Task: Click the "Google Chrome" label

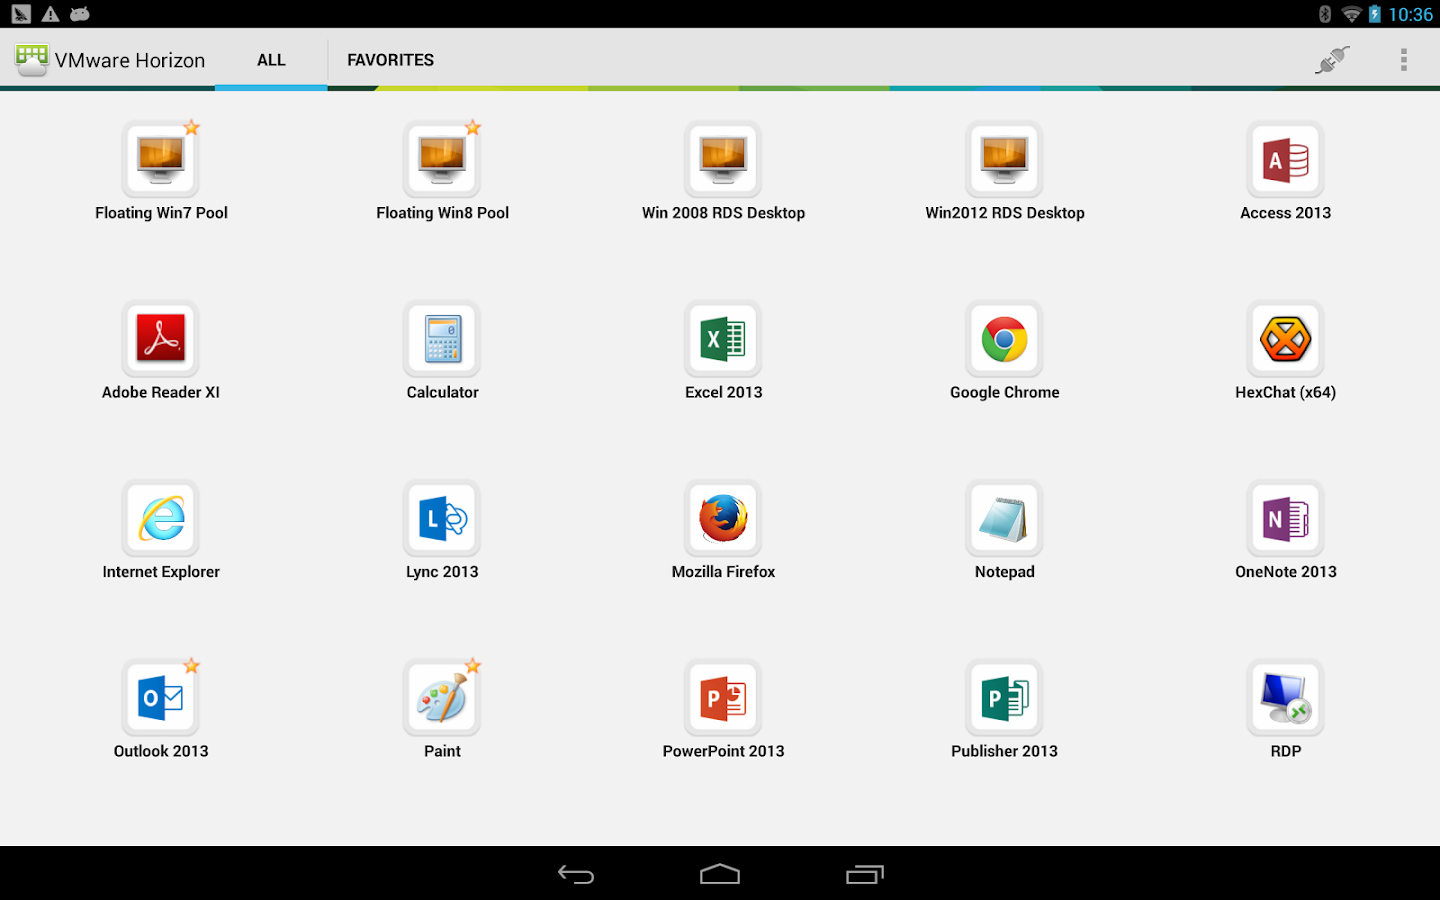Action: (x=1004, y=393)
